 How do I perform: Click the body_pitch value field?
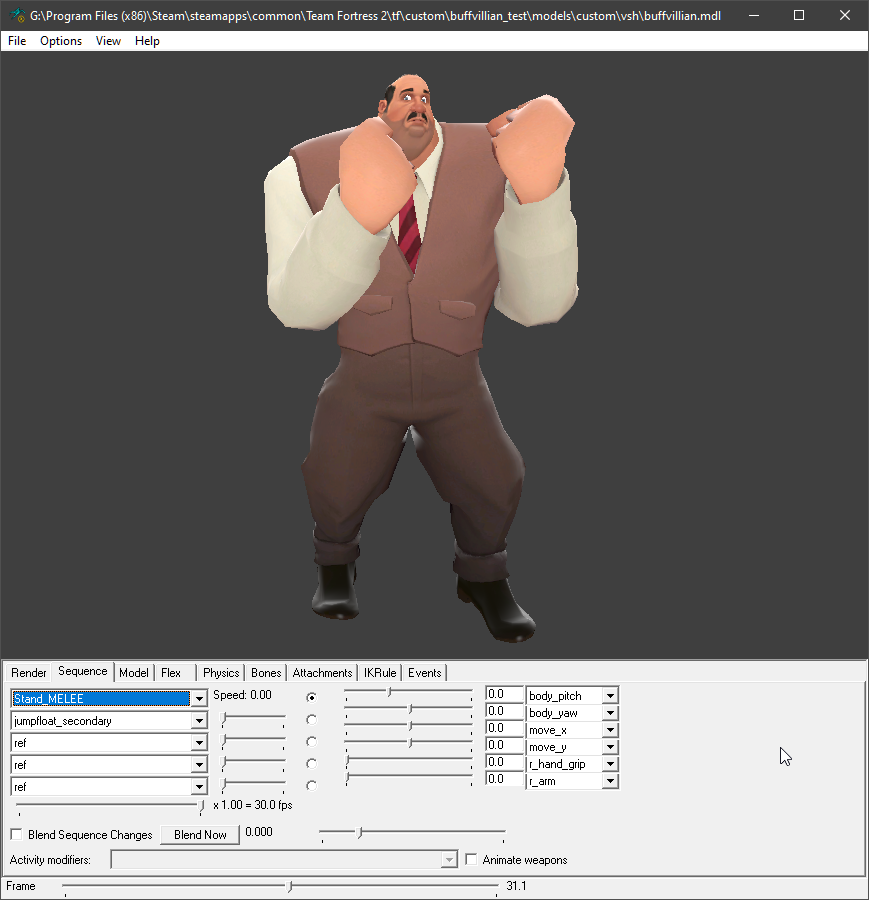(504, 694)
